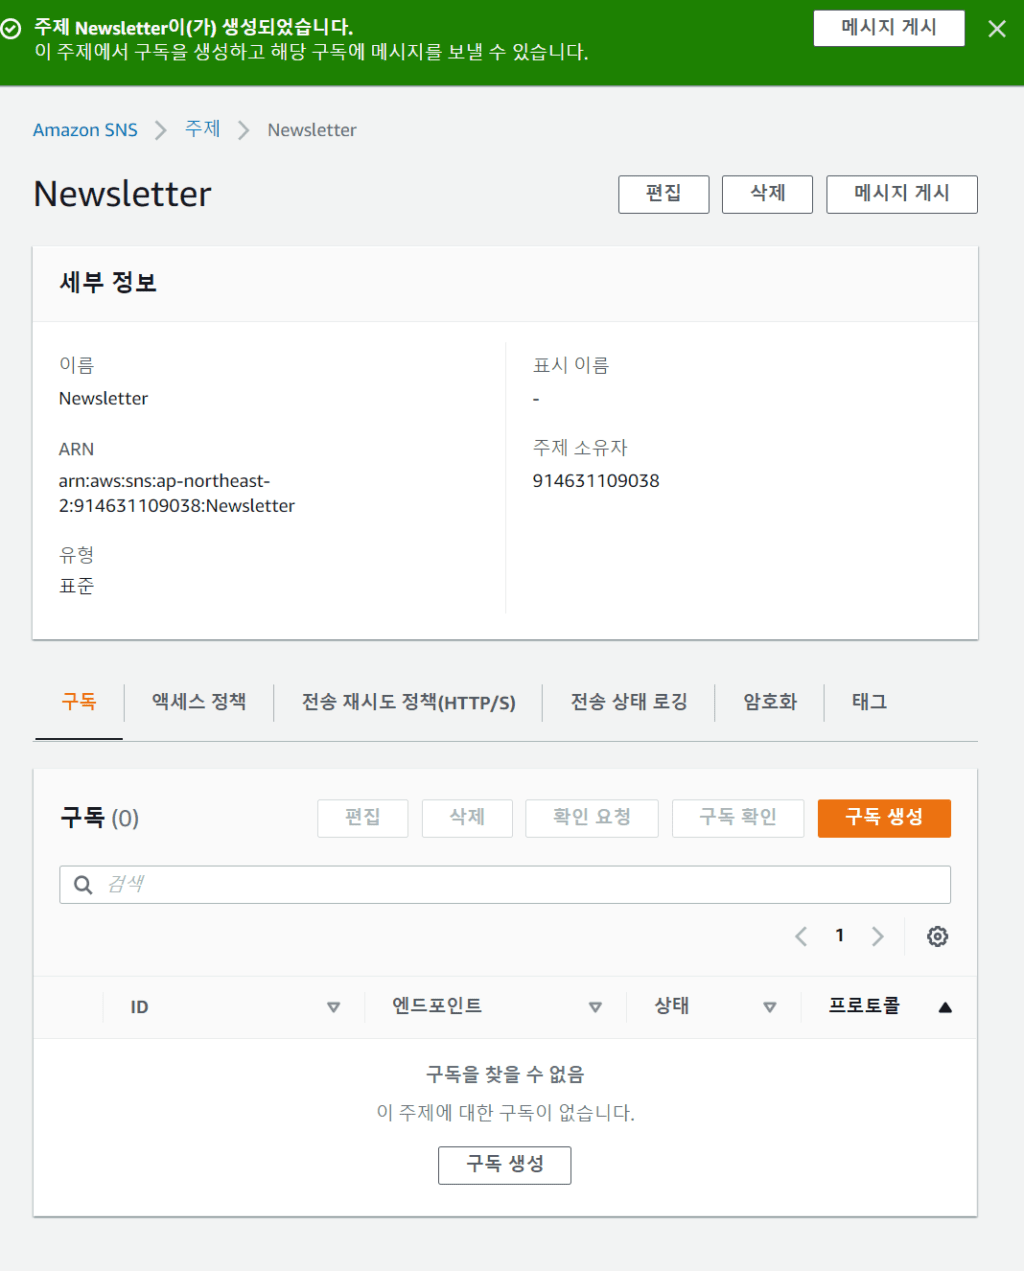Switch to the 액세스 정책 tab
This screenshot has height=1271, width=1024.
199,702
